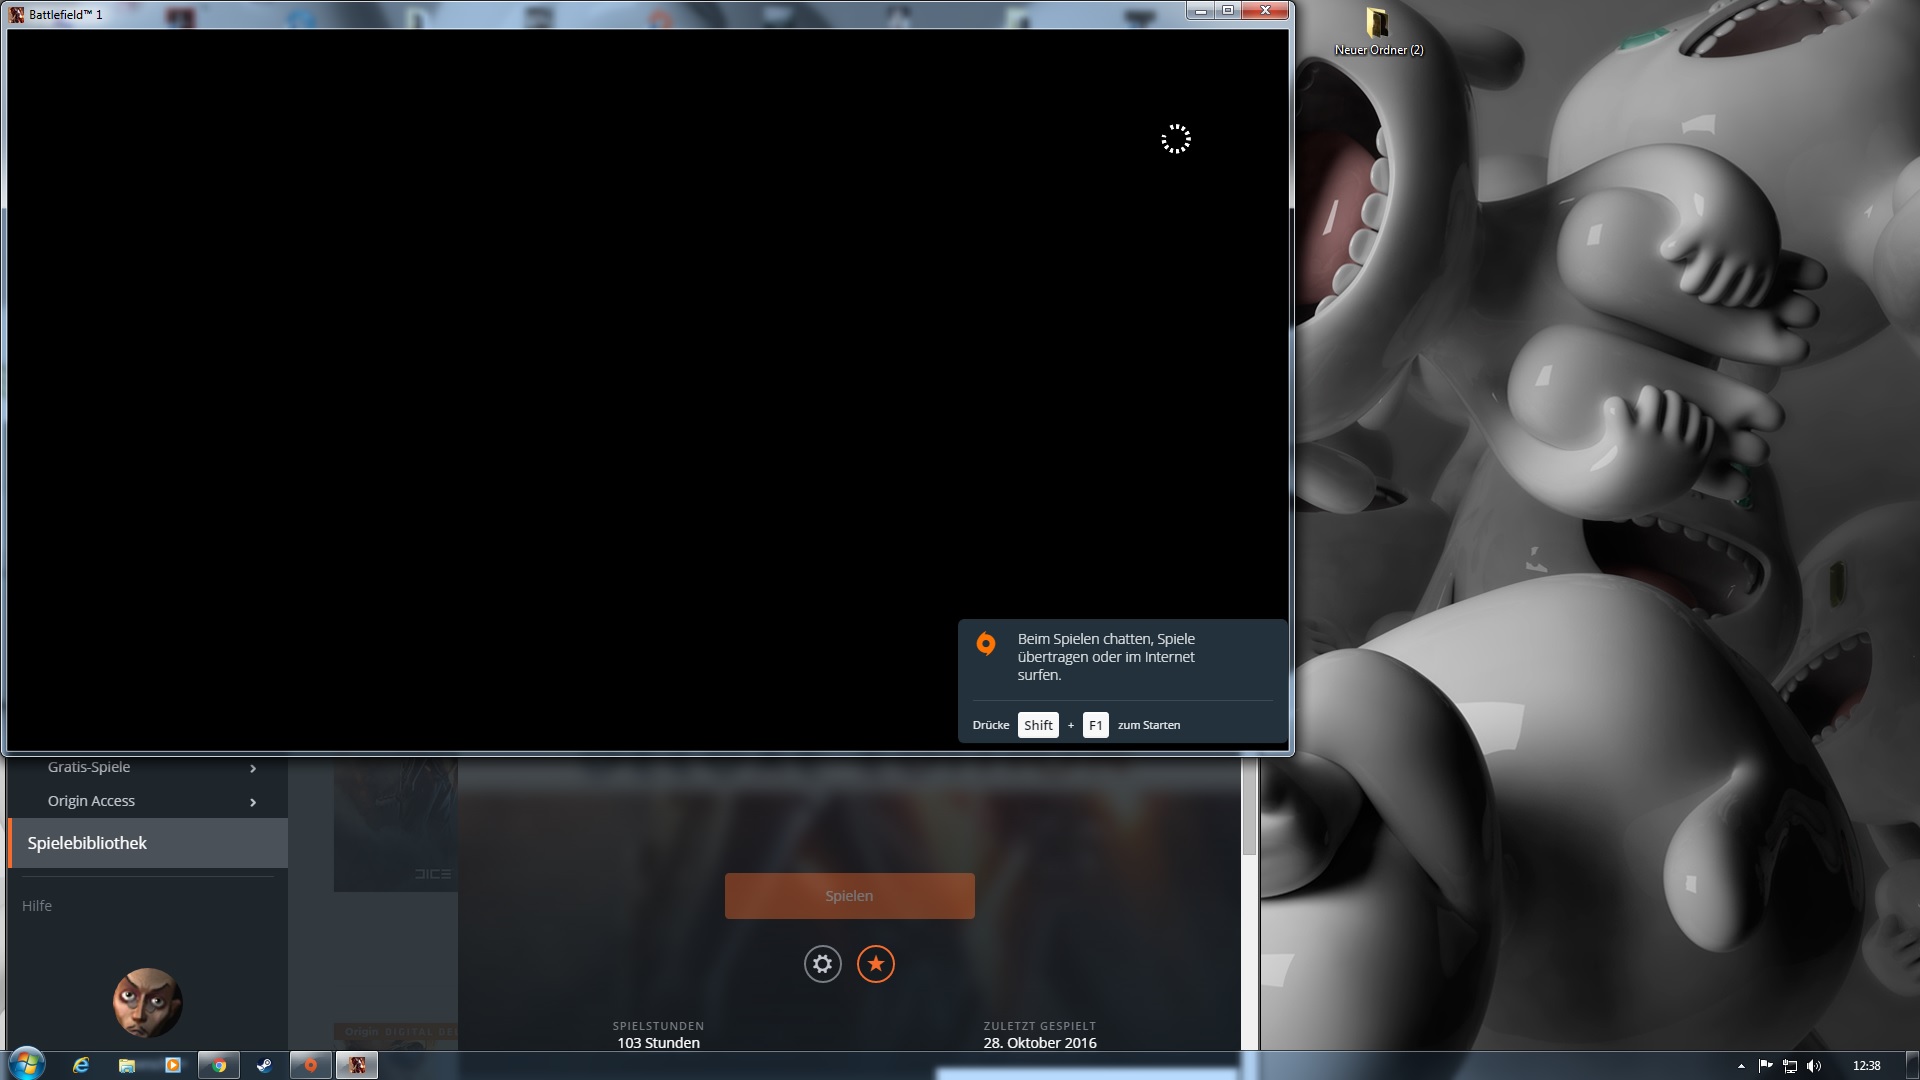Open network status tray icon

click(x=1790, y=1066)
